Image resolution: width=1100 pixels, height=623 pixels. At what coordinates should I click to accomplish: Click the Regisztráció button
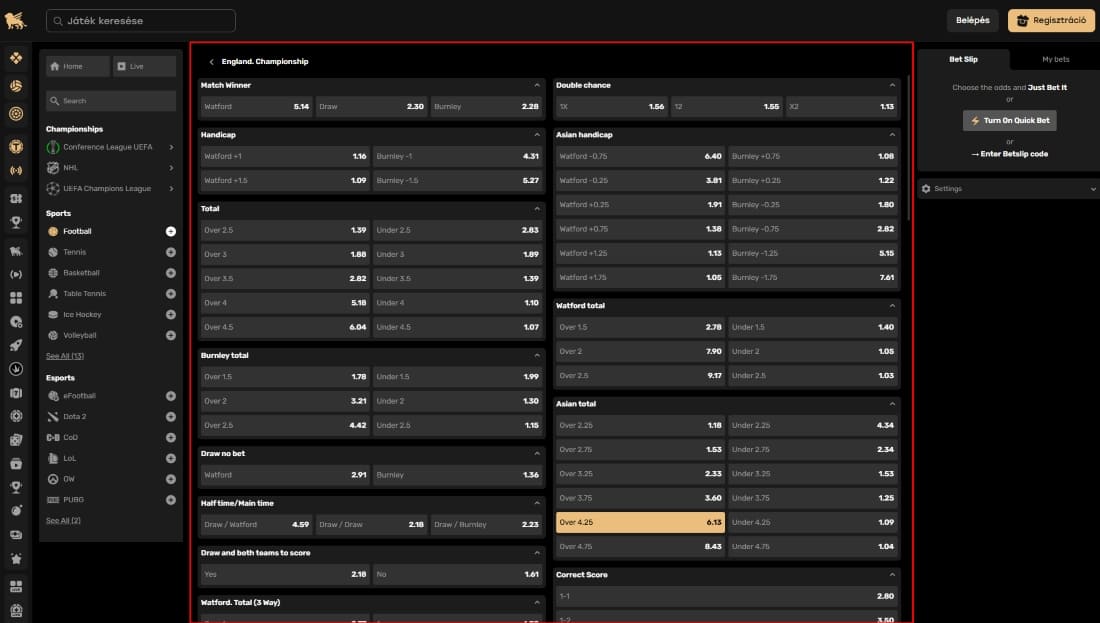coord(1051,20)
